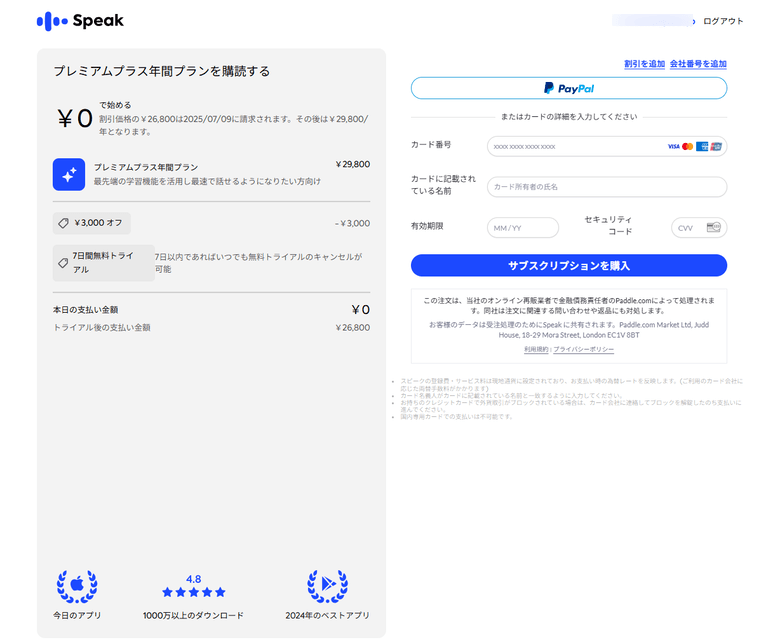
Task: Click the American Express card icon
Action: click(702, 147)
